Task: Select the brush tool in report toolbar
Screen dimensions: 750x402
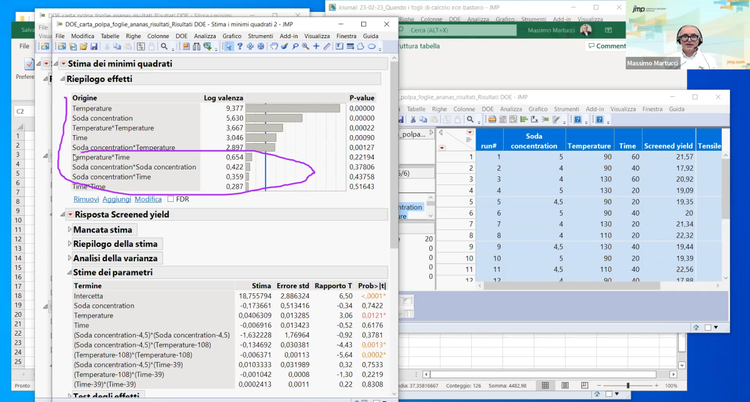Action: click(284, 46)
